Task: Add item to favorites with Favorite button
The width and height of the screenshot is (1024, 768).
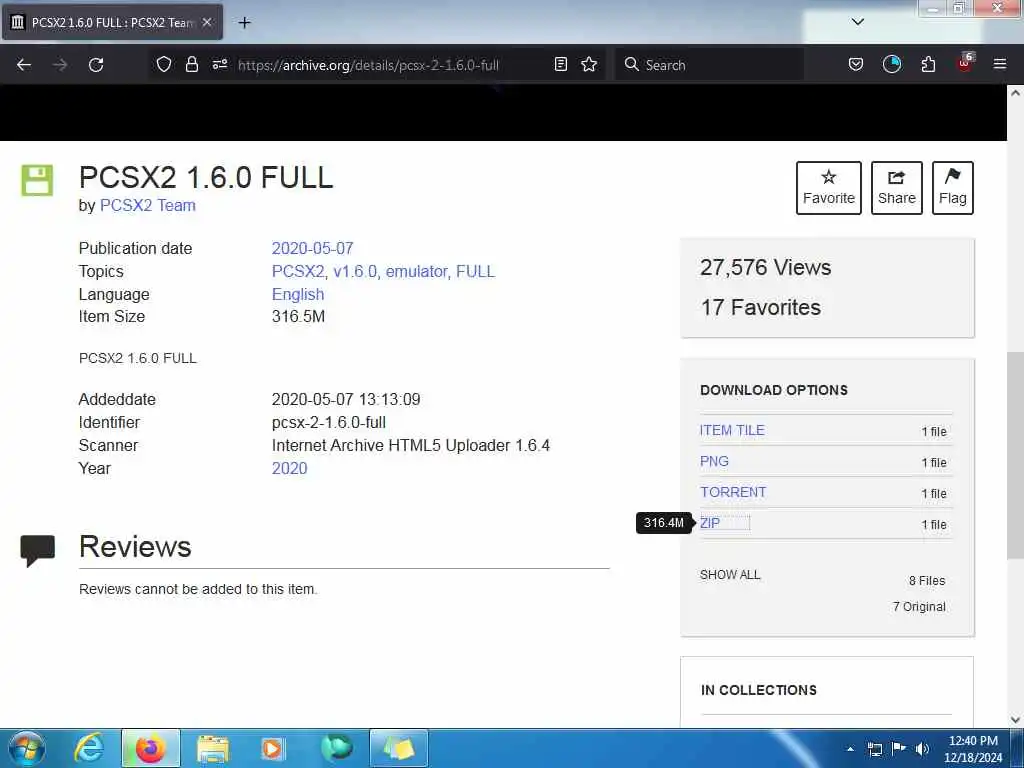Action: [x=829, y=188]
